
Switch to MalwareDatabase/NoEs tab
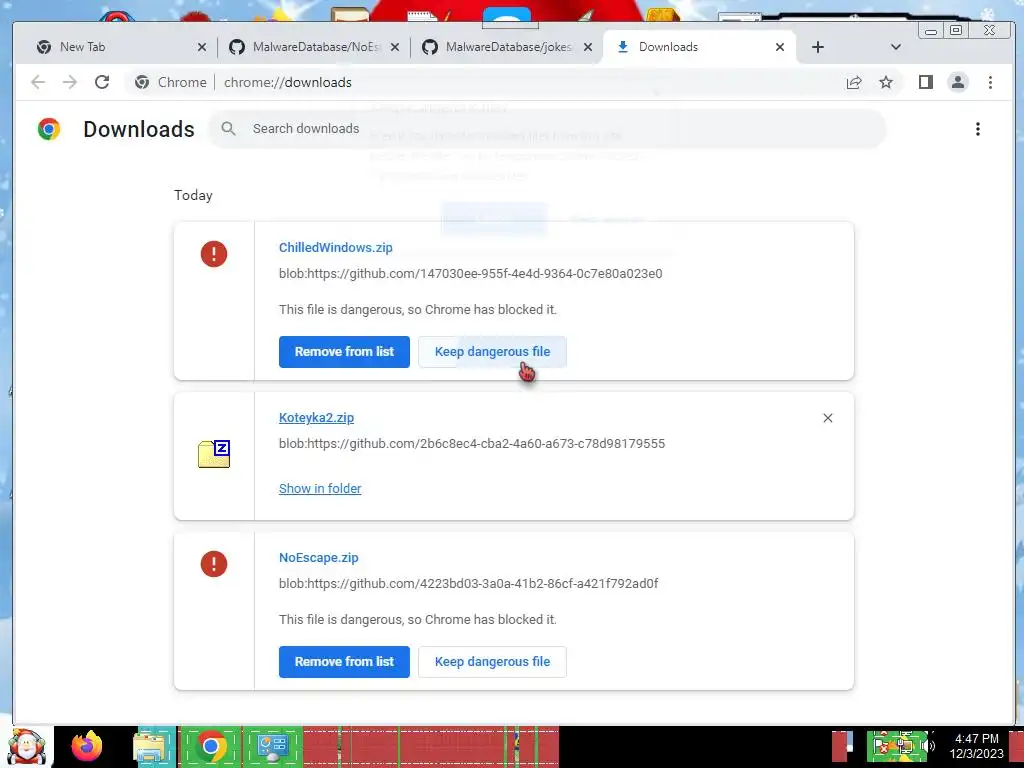313,47
